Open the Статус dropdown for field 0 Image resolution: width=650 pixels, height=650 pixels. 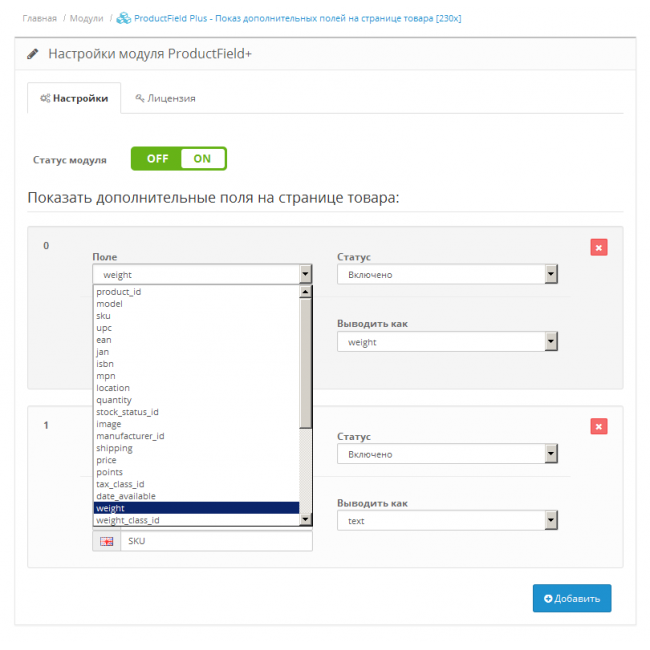tap(446, 274)
